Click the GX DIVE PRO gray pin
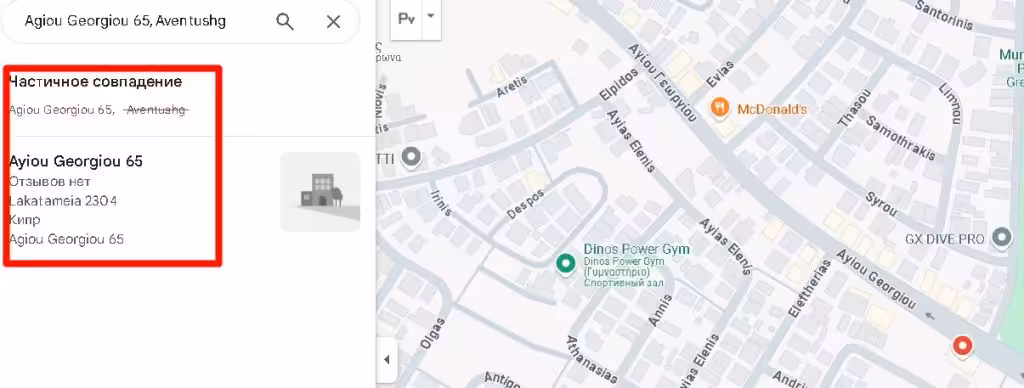The width and height of the screenshot is (1024, 388). [1001, 238]
